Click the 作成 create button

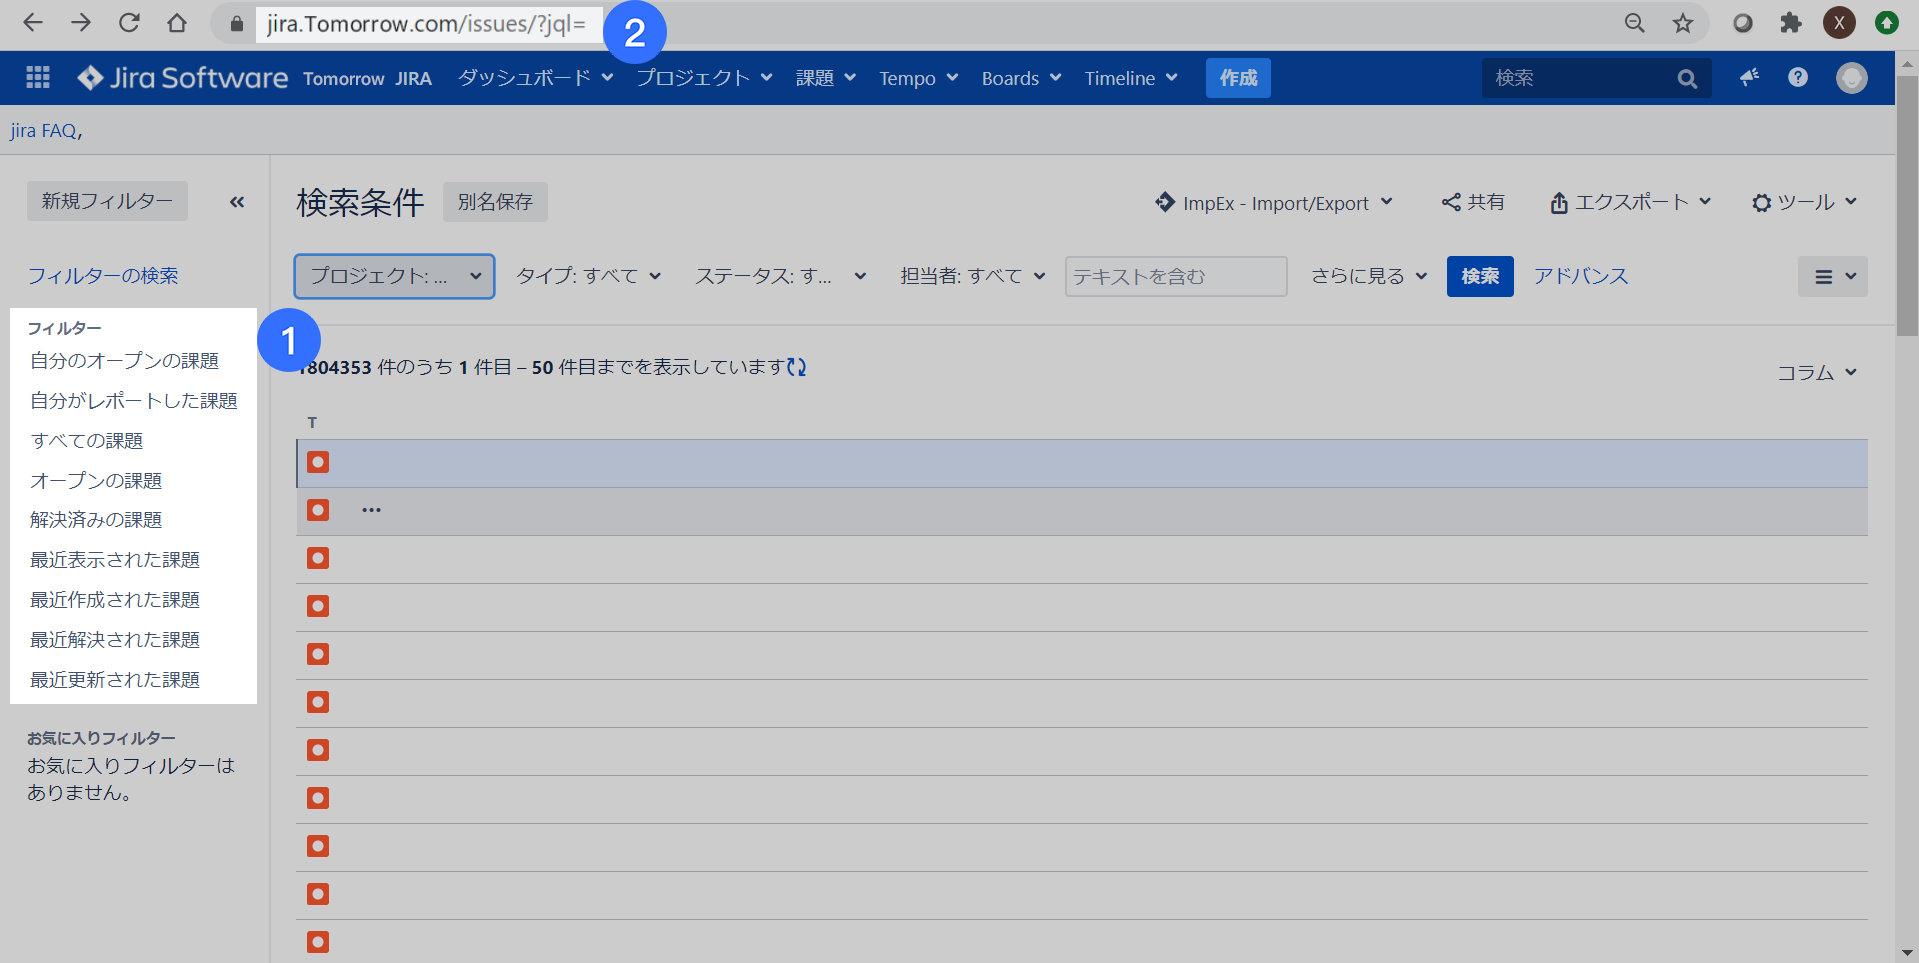(1238, 78)
